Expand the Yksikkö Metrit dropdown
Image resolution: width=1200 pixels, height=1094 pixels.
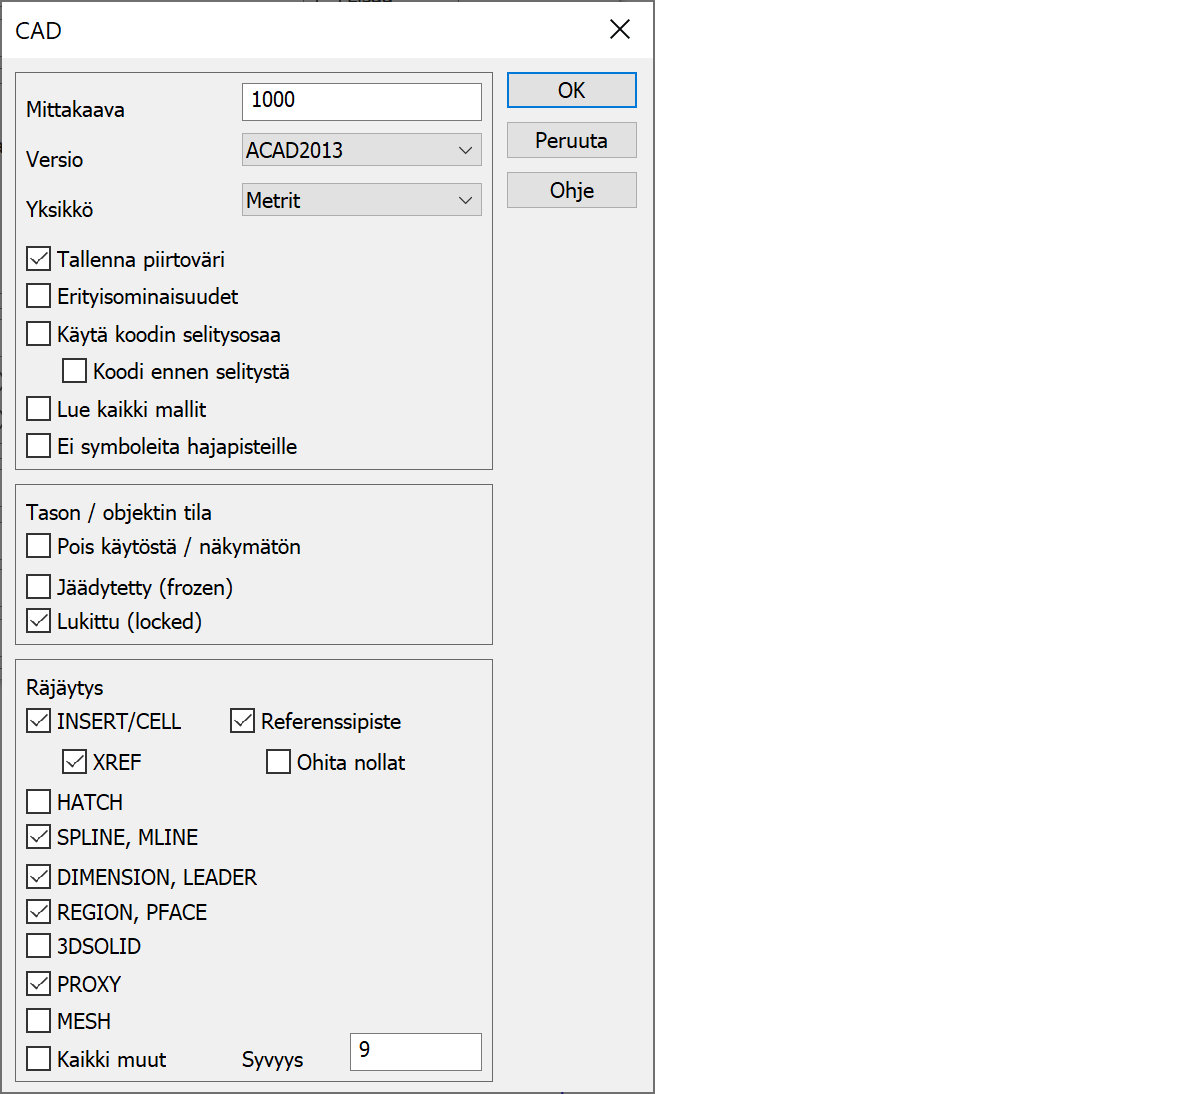[361, 200]
